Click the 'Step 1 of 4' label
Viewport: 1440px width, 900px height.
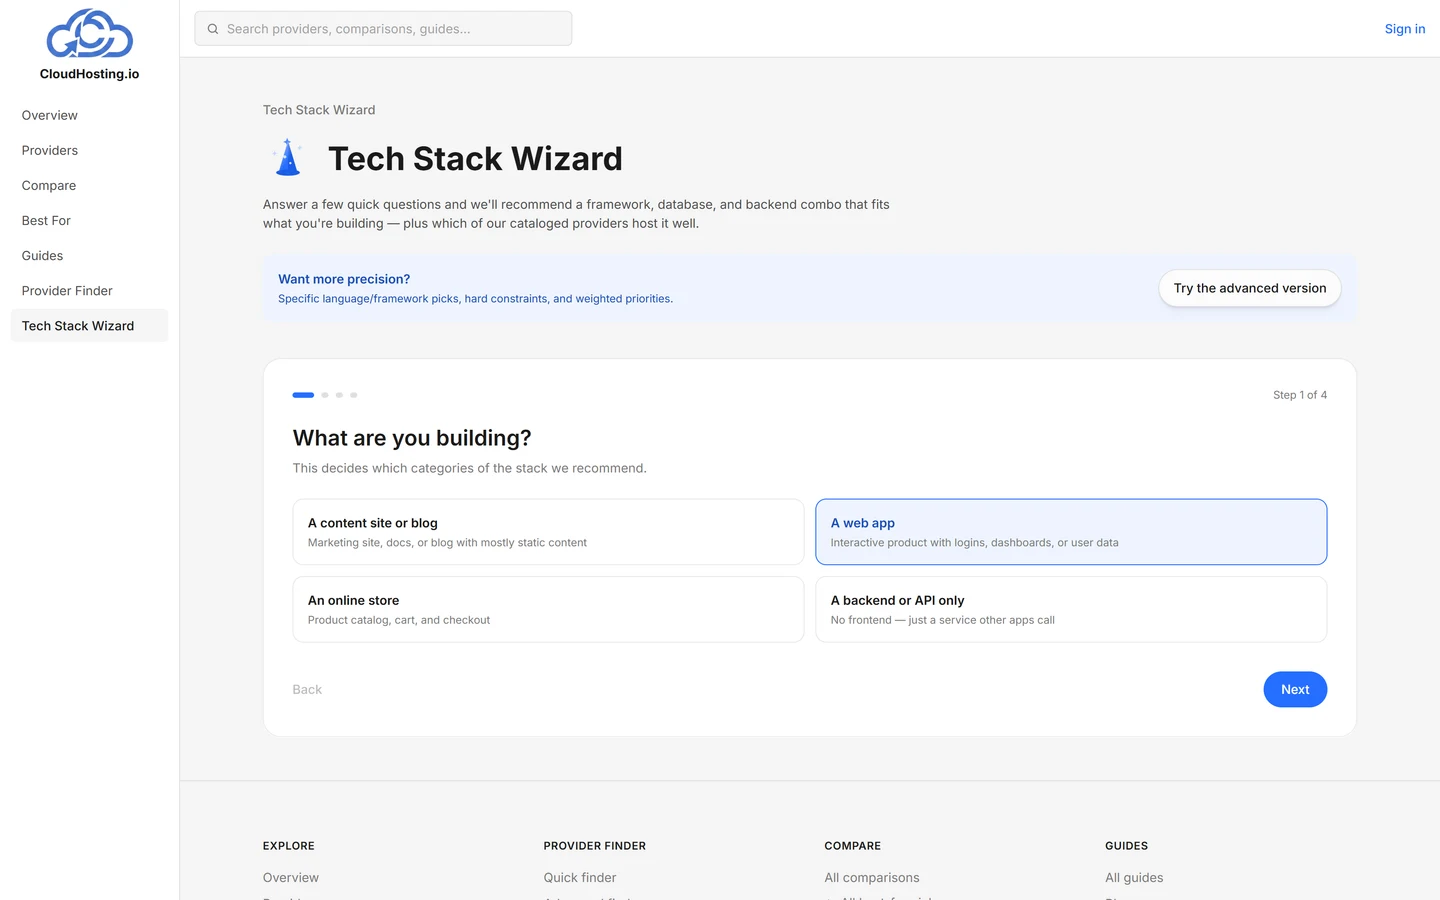click(1300, 395)
